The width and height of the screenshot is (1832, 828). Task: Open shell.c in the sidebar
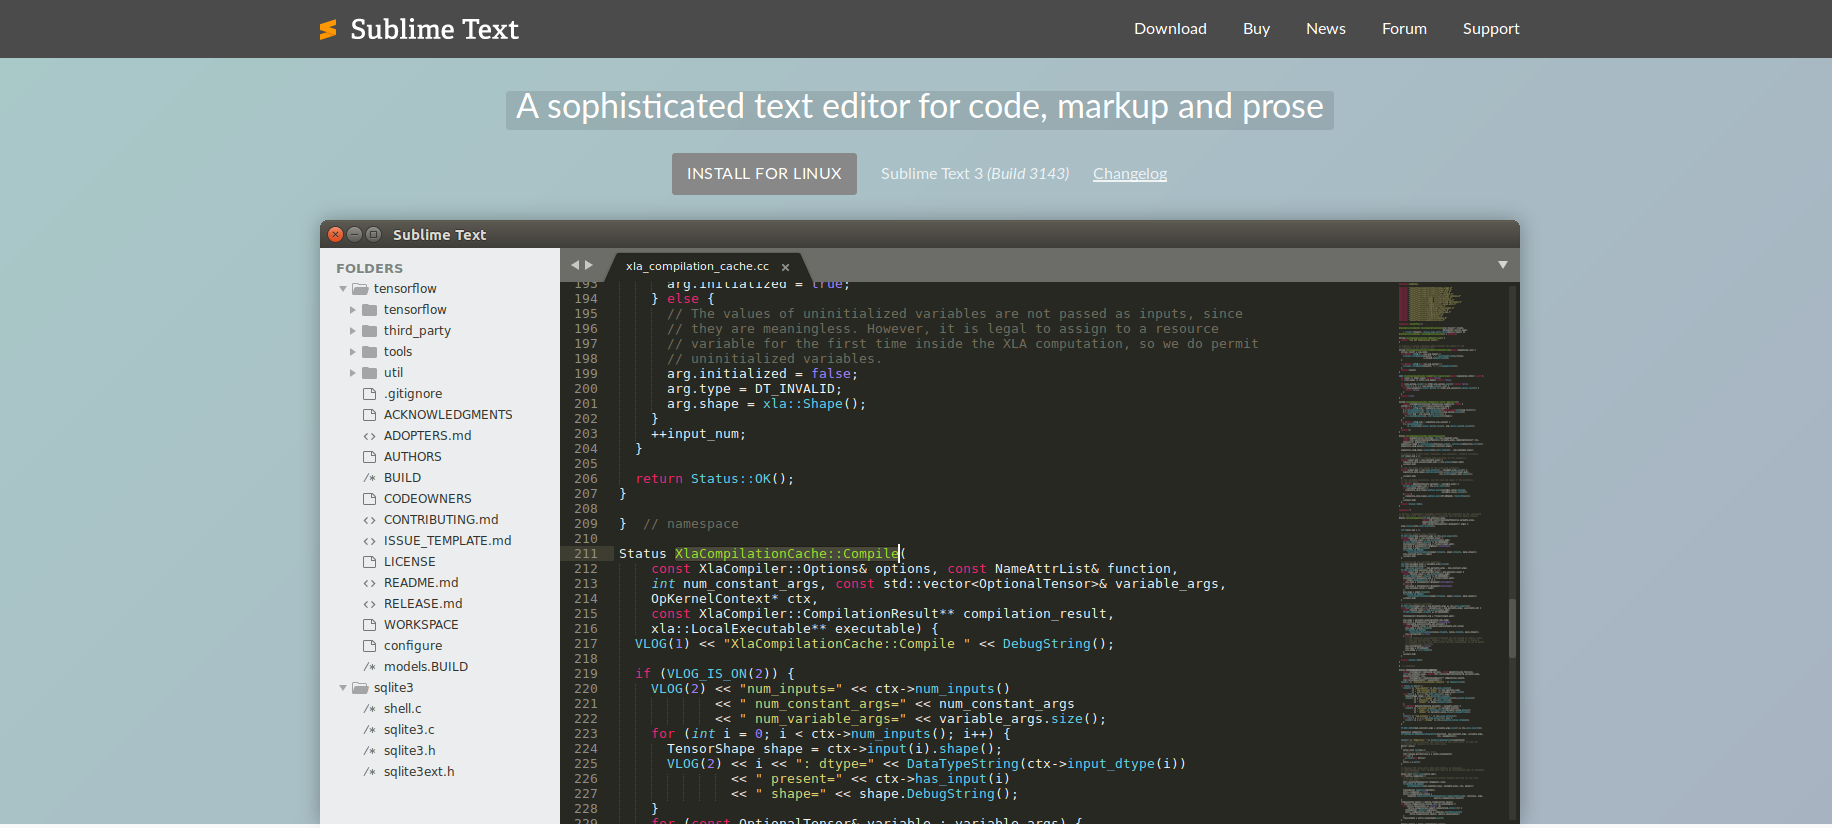[x=402, y=709]
